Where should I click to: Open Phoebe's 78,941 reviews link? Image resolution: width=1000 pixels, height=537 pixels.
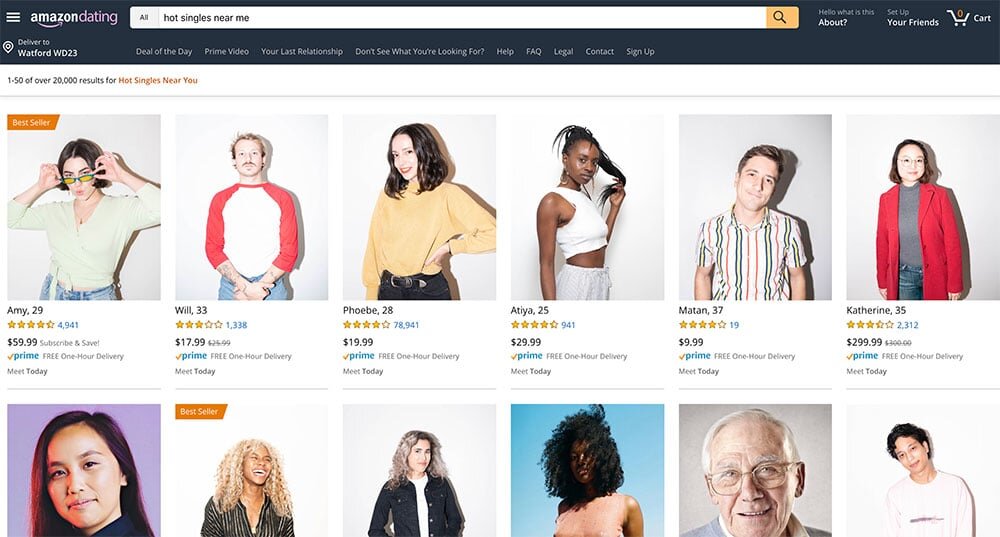pos(406,325)
